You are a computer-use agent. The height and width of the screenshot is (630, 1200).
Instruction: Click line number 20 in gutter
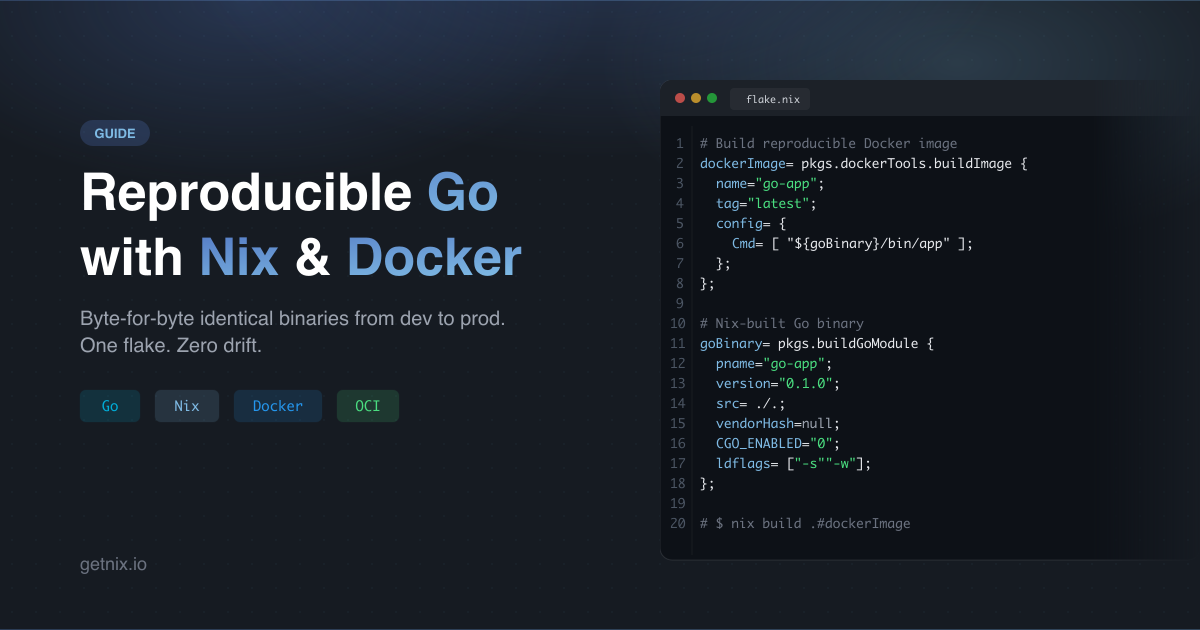click(x=677, y=523)
